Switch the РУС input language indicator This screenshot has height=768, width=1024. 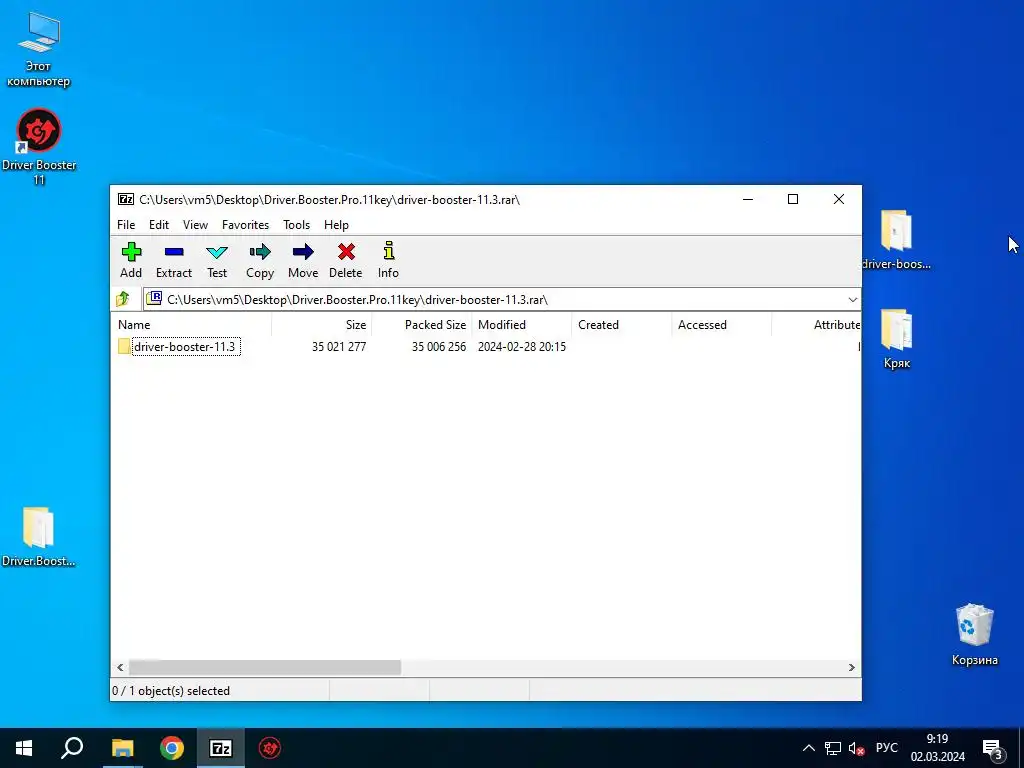click(x=886, y=748)
